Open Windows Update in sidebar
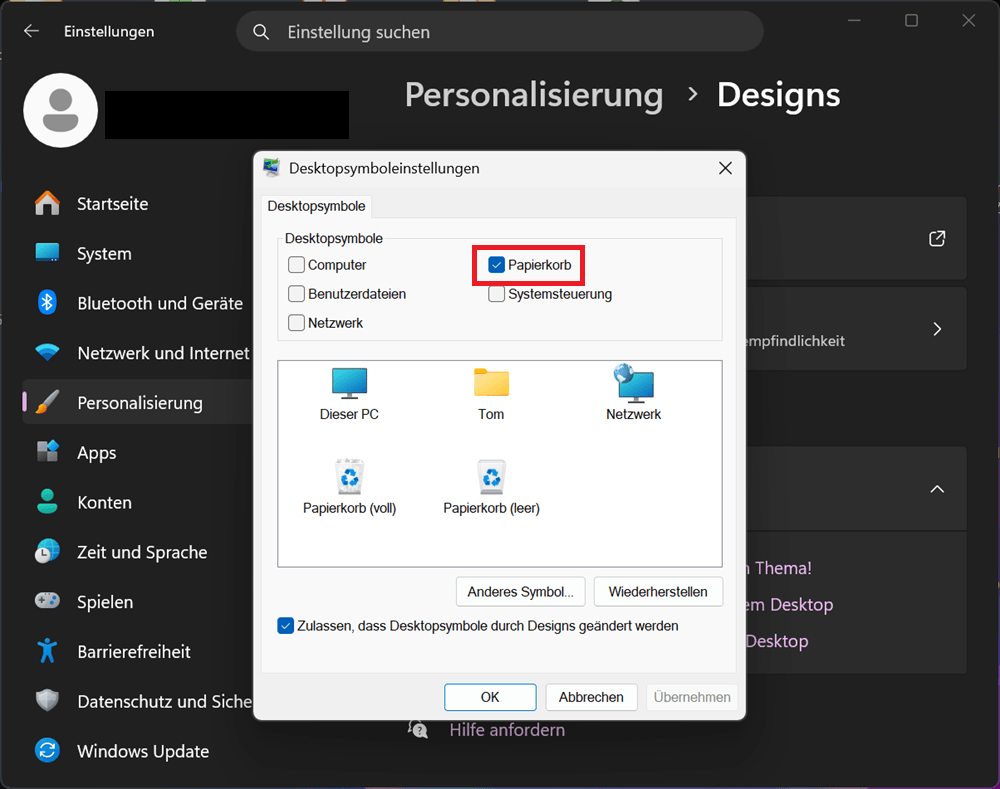 [137, 751]
